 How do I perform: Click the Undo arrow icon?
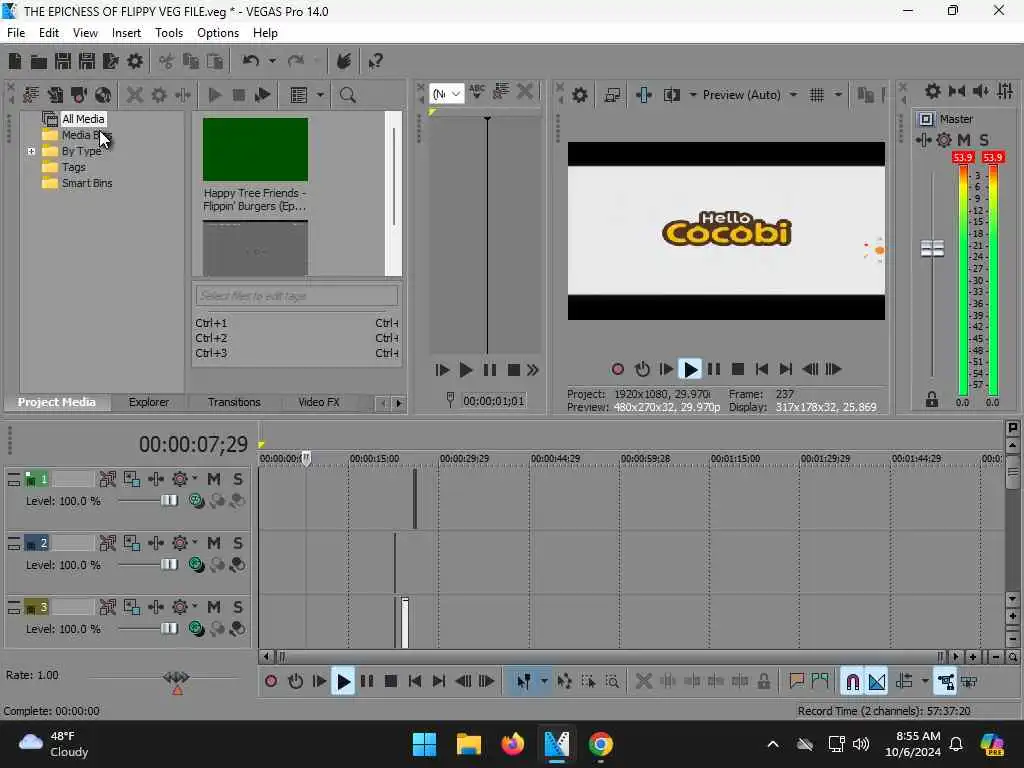[250, 61]
